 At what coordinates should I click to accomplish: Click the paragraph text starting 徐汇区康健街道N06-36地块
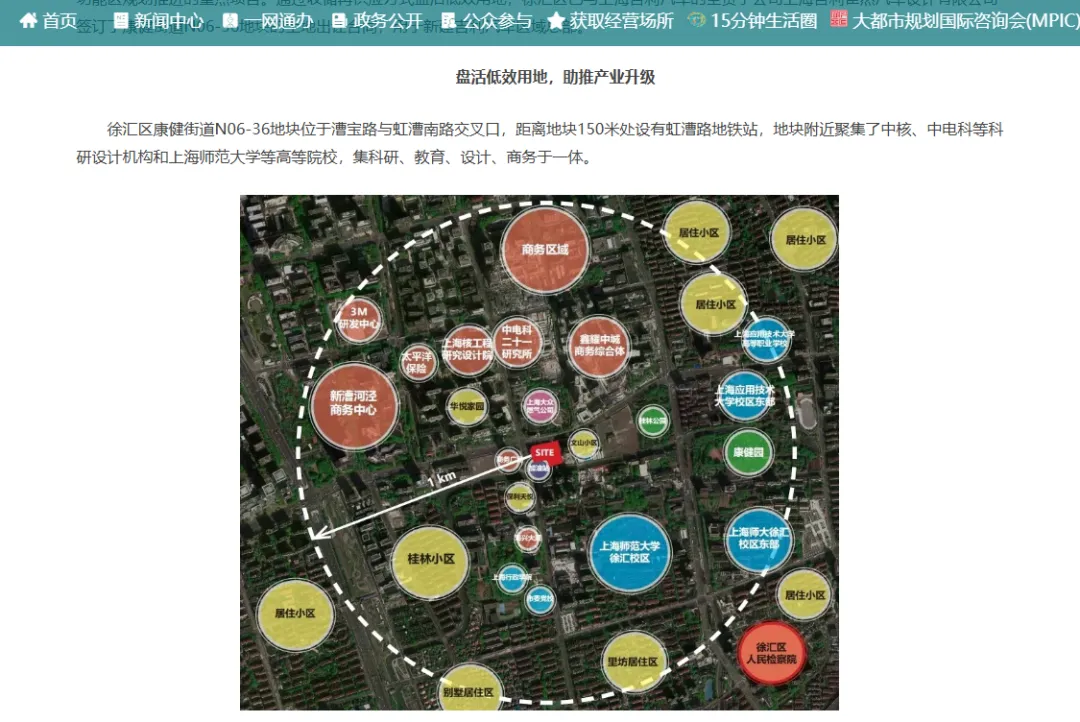pos(539,143)
